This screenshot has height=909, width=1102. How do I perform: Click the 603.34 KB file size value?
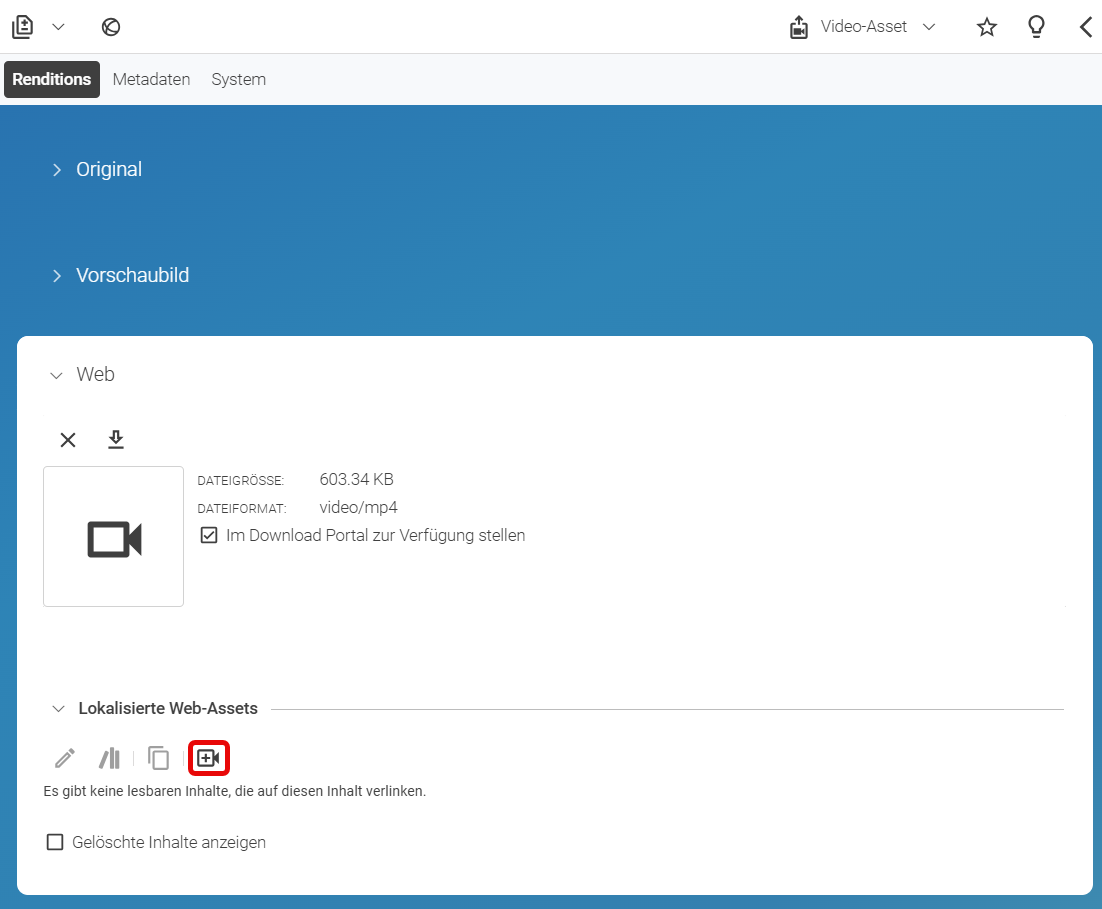point(356,479)
